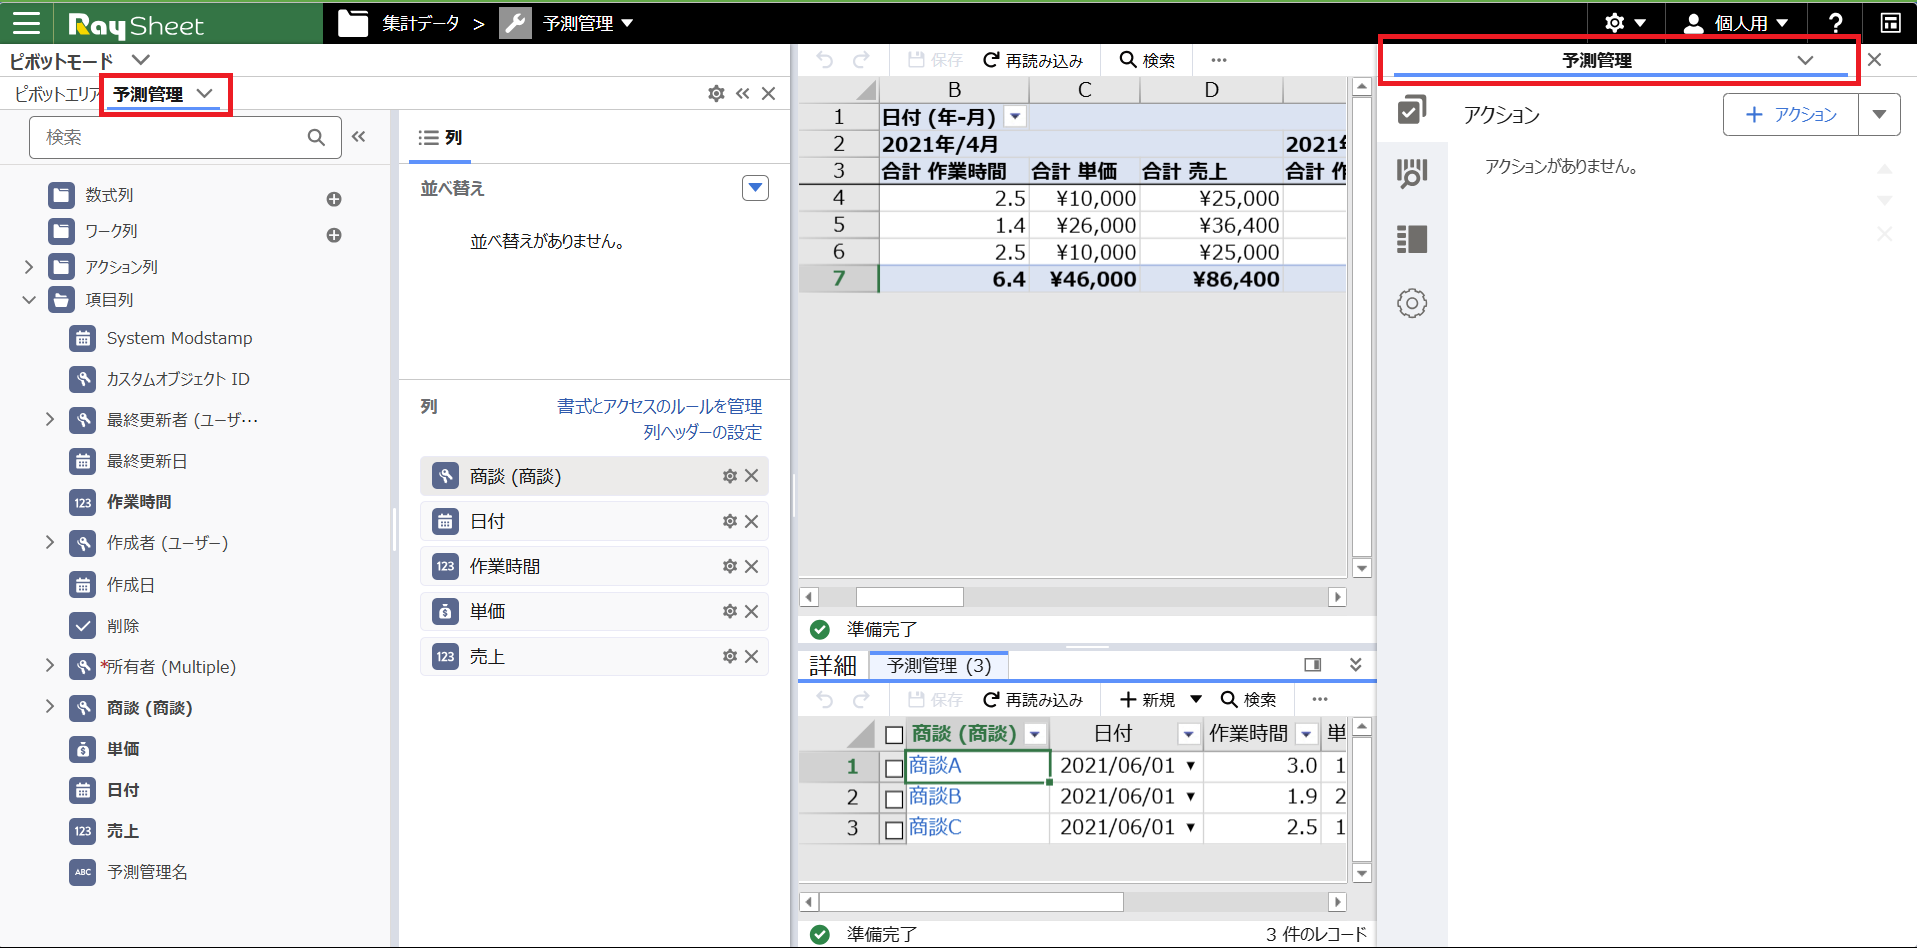
Task: Remove the 売上 column with its X icon
Action: coord(752,656)
